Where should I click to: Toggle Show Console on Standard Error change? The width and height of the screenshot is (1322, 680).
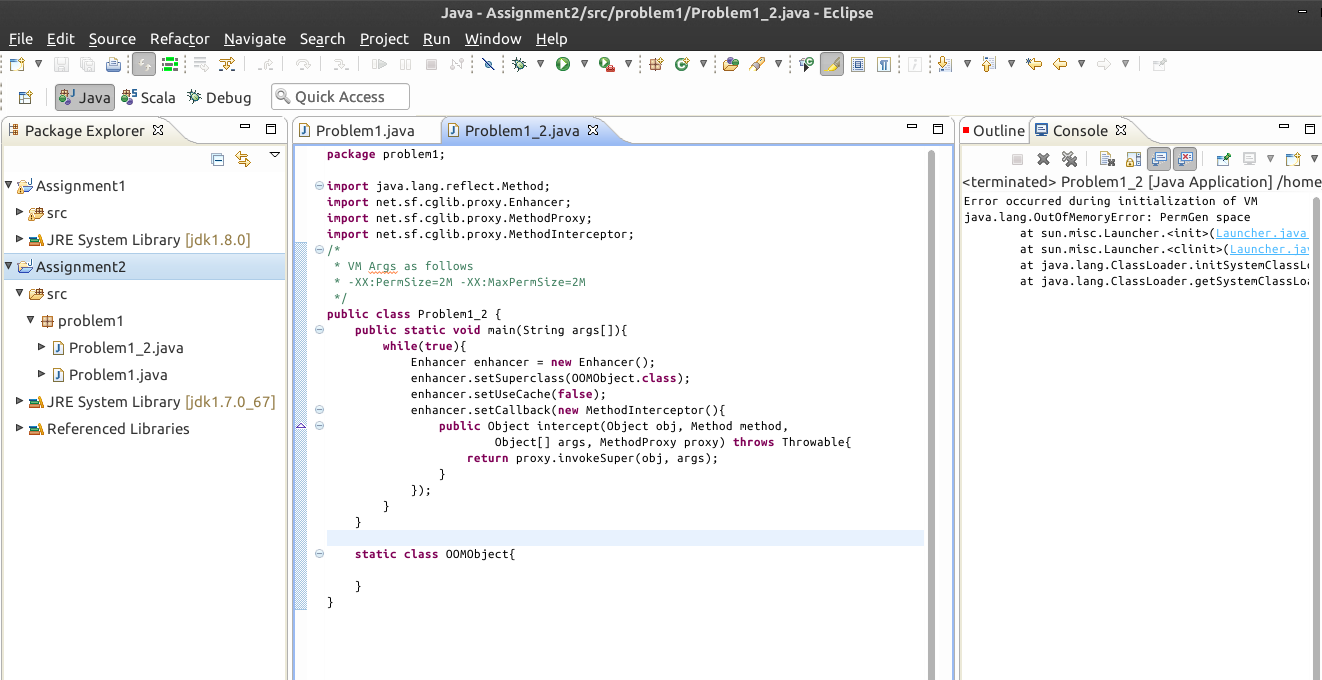[1185, 159]
